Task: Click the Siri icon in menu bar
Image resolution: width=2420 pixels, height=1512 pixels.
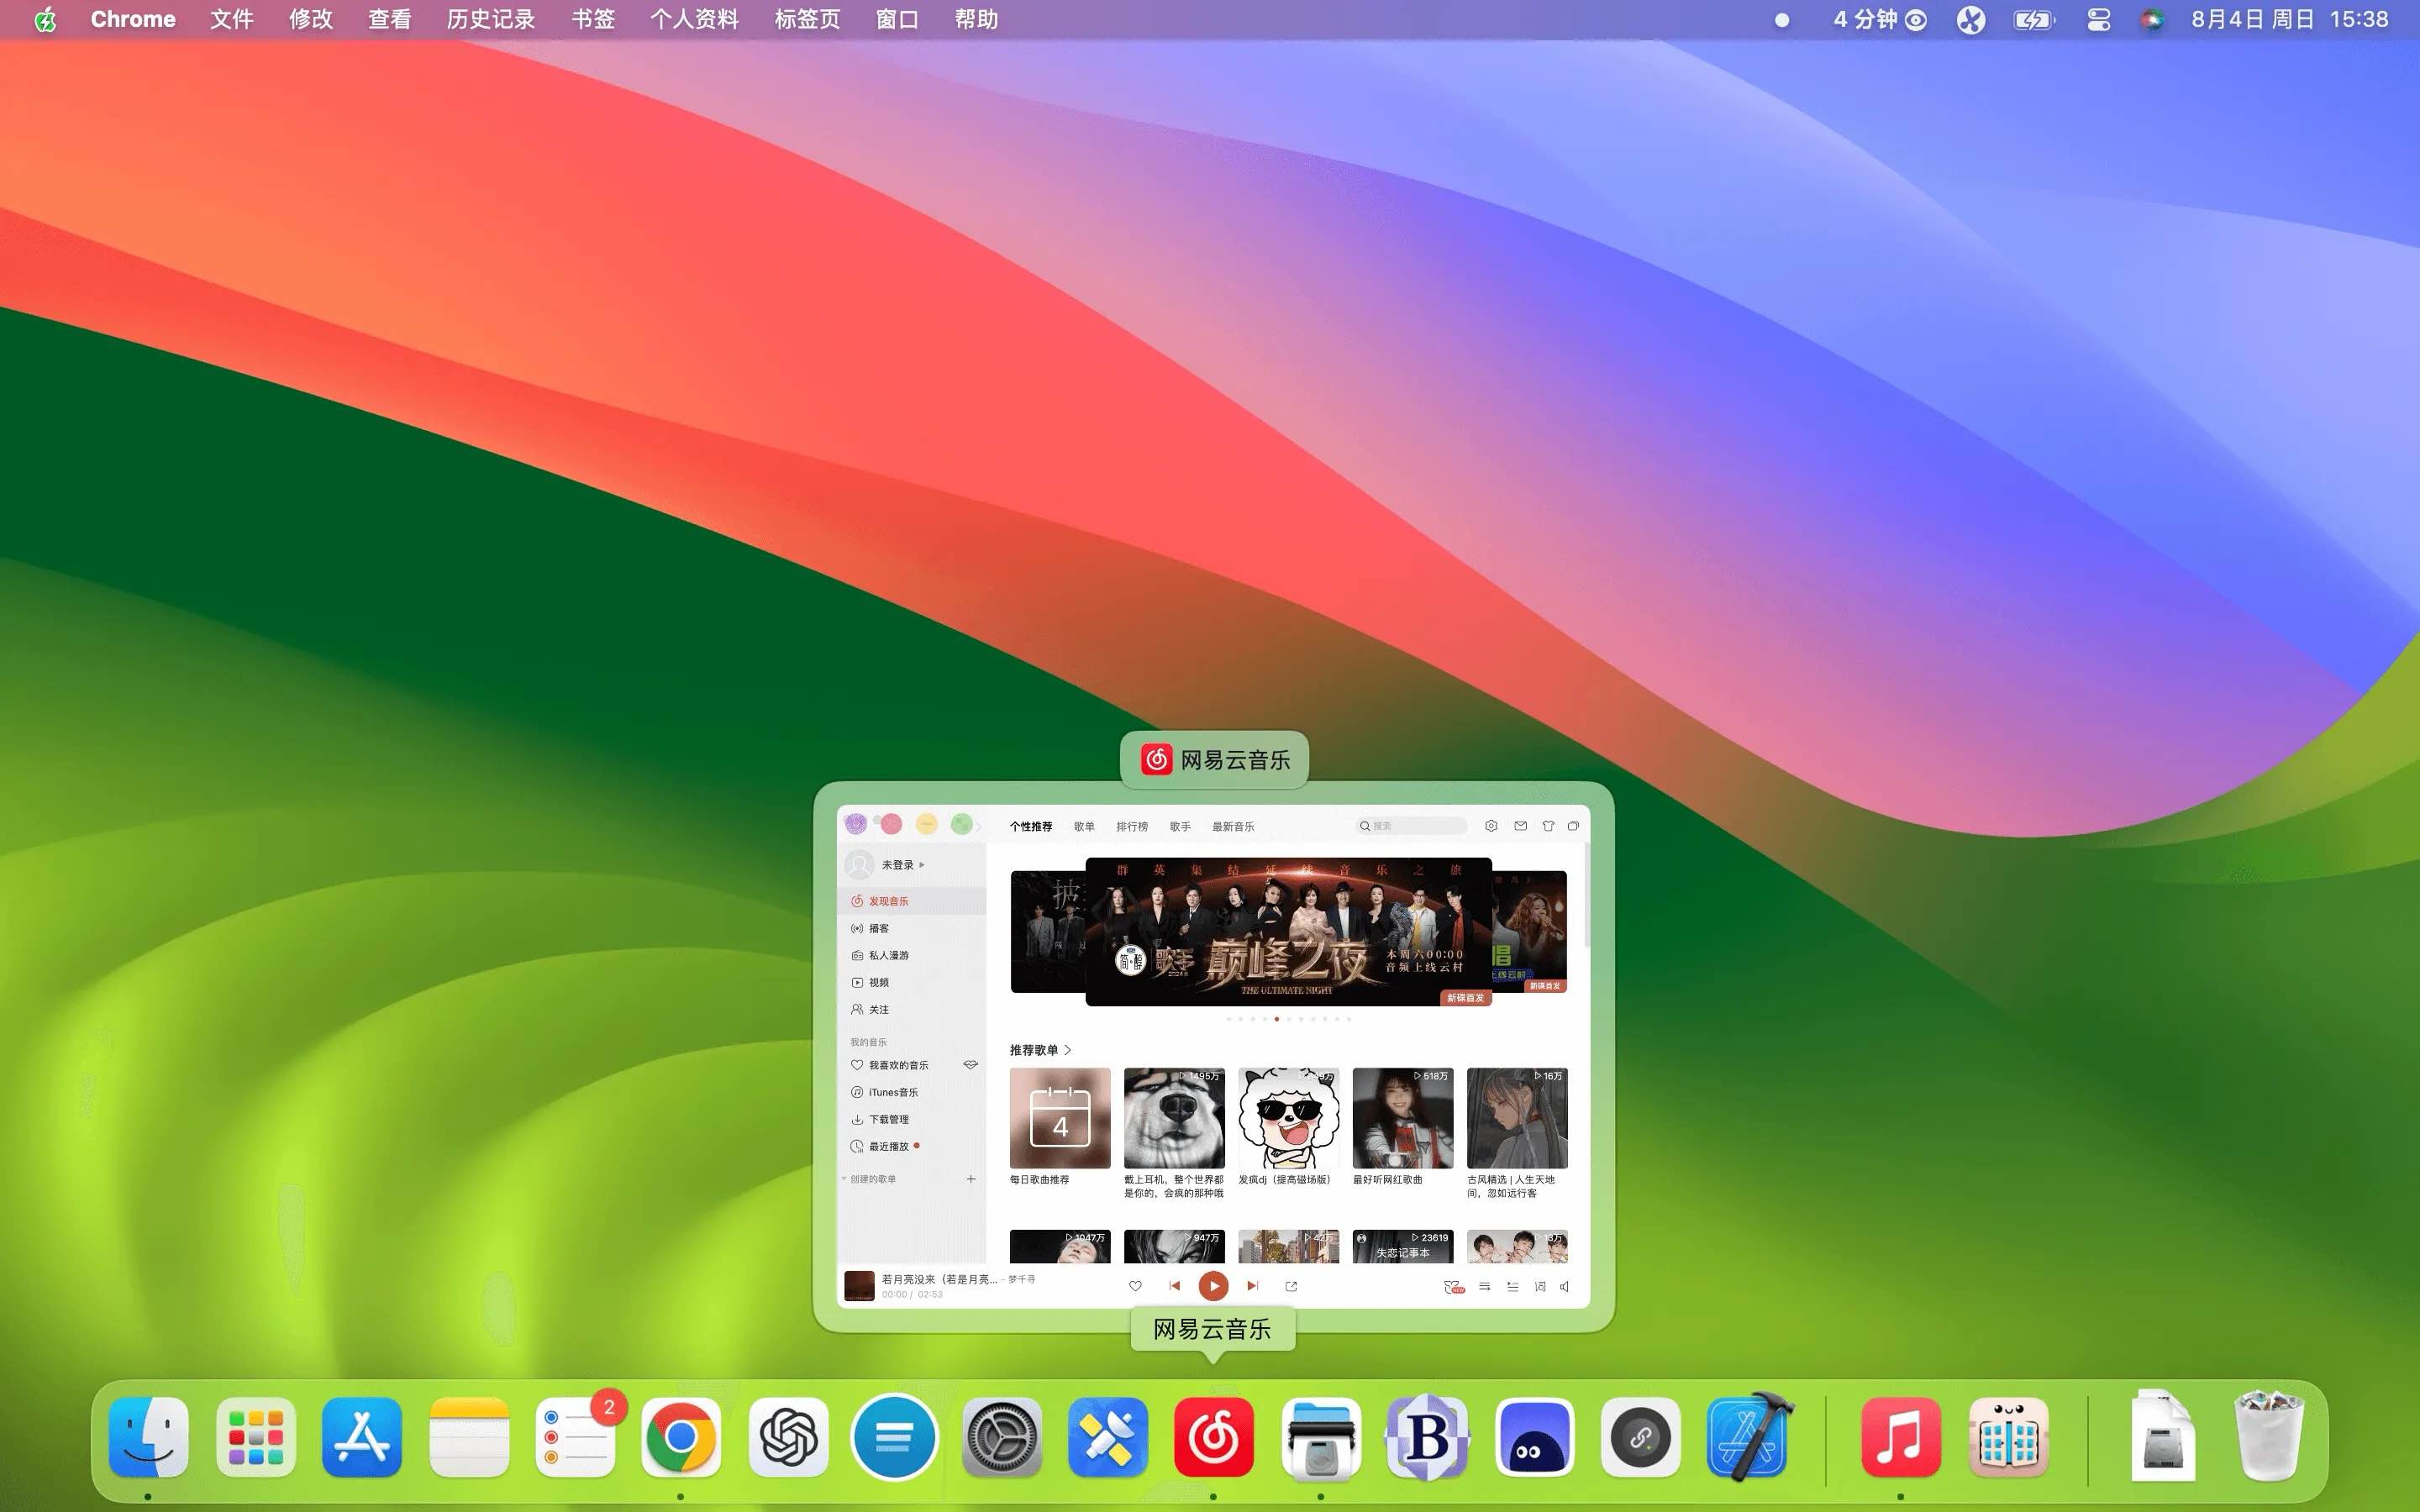Action: tap(2151, 20)
